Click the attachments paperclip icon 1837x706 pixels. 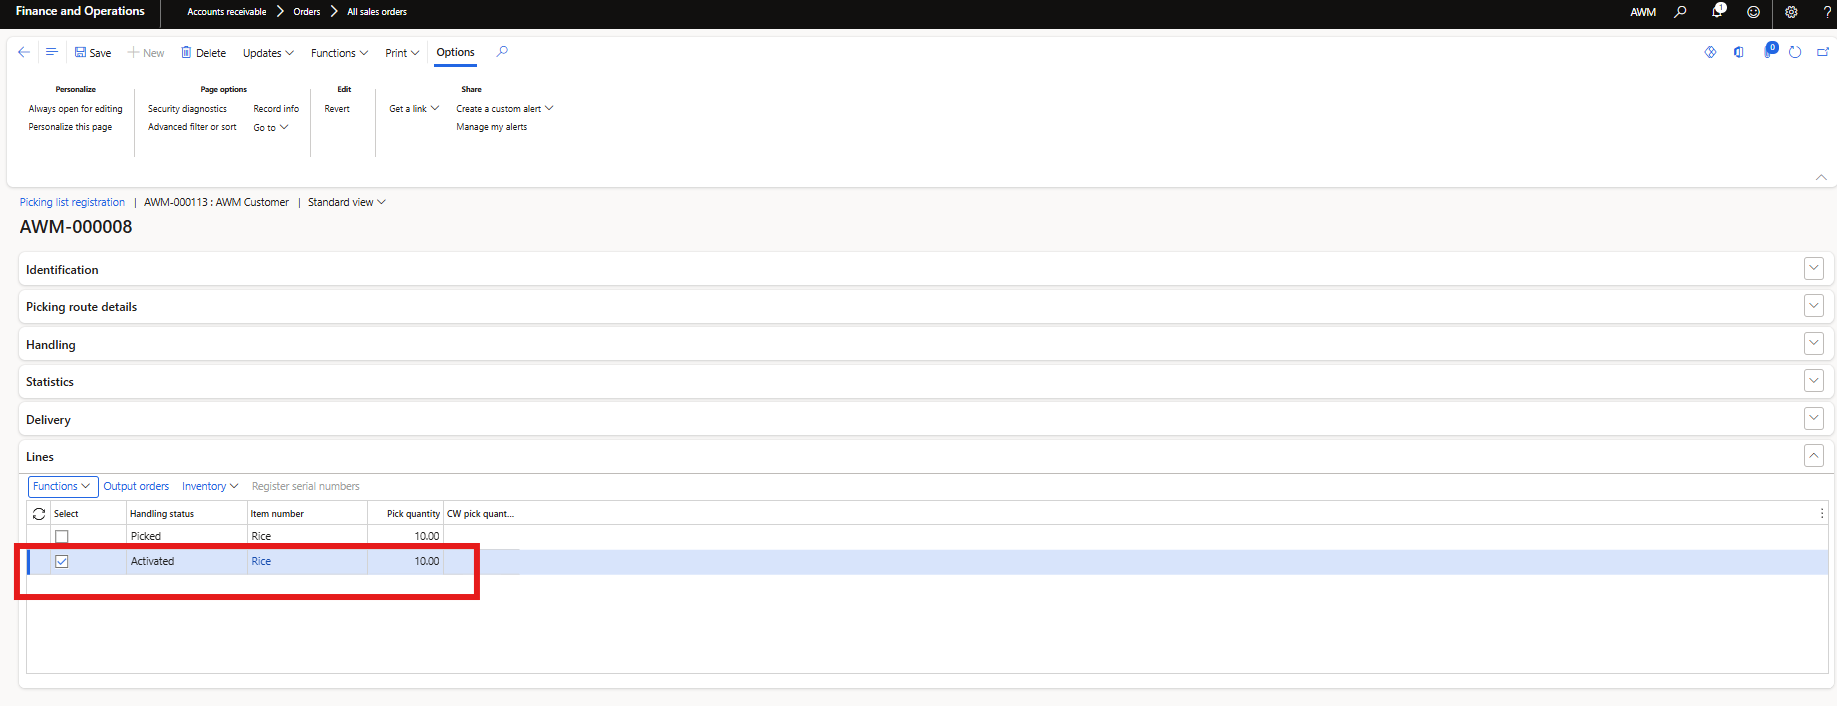click(x=1768, y=52)
